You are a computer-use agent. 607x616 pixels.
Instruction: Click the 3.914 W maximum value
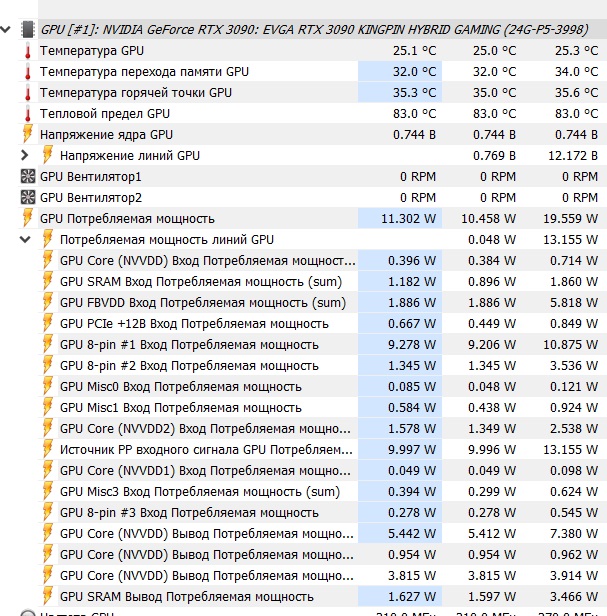coord(574,576)
